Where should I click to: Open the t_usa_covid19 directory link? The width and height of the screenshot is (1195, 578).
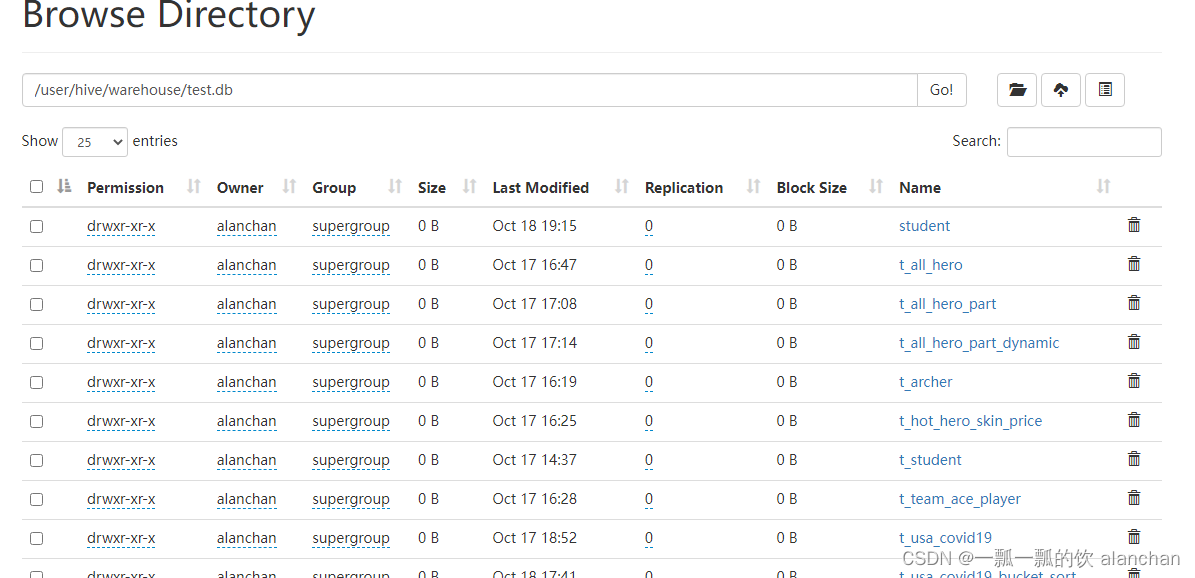(946, 538)
